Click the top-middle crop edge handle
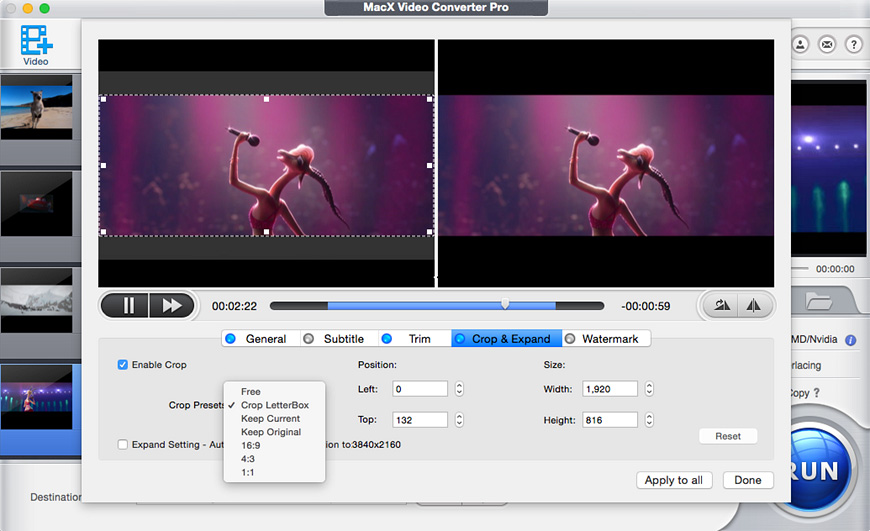 266,99
